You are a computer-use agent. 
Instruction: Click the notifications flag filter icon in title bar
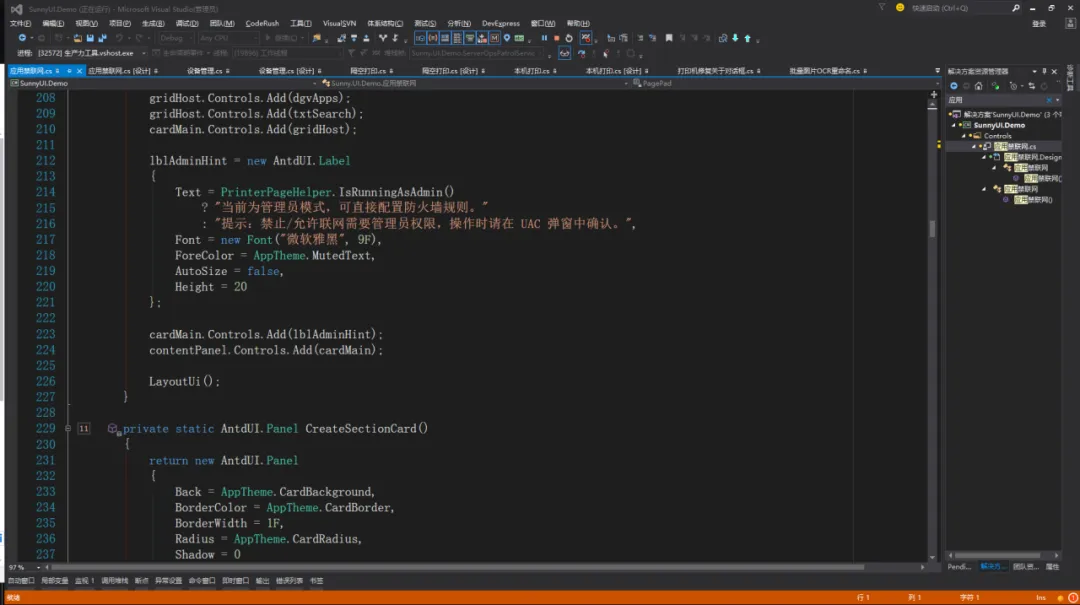pyautogui.click(x=882, y=8)
